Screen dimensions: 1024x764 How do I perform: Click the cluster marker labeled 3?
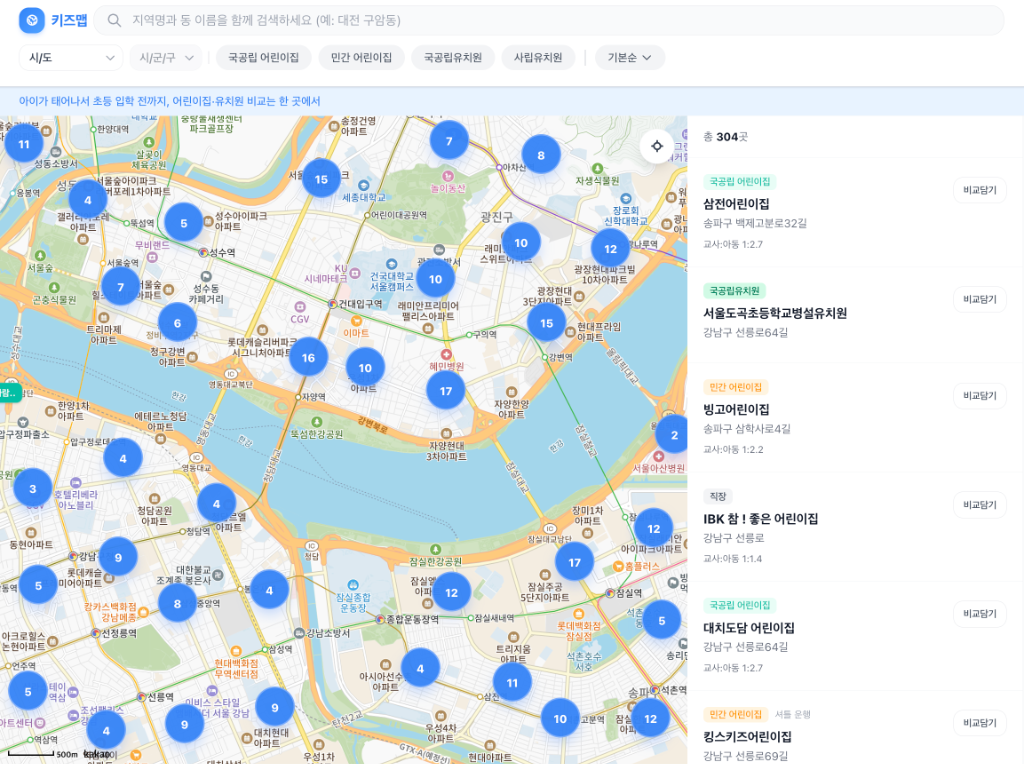tap(33, 489)
